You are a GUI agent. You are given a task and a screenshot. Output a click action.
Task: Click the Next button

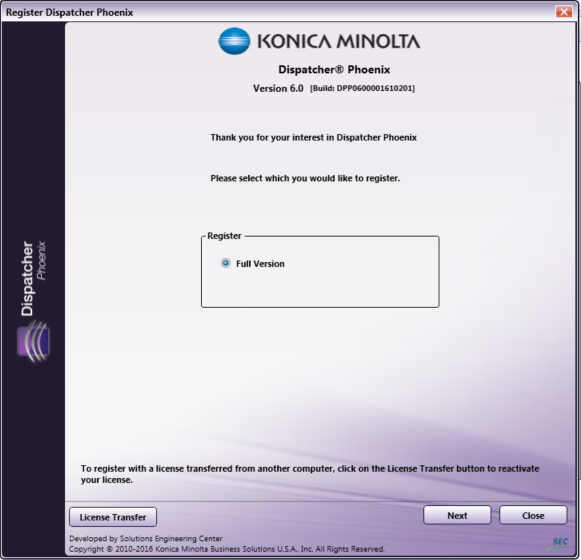457,516
